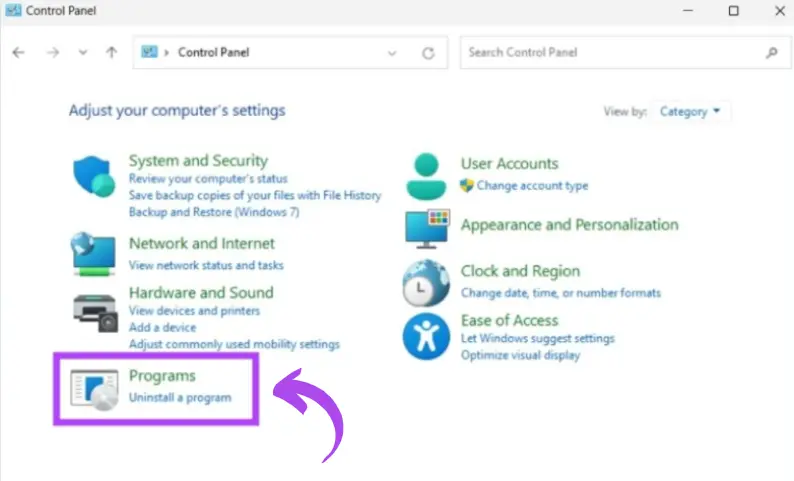Click the Forward arrow navigation button

tap(53, 52)
